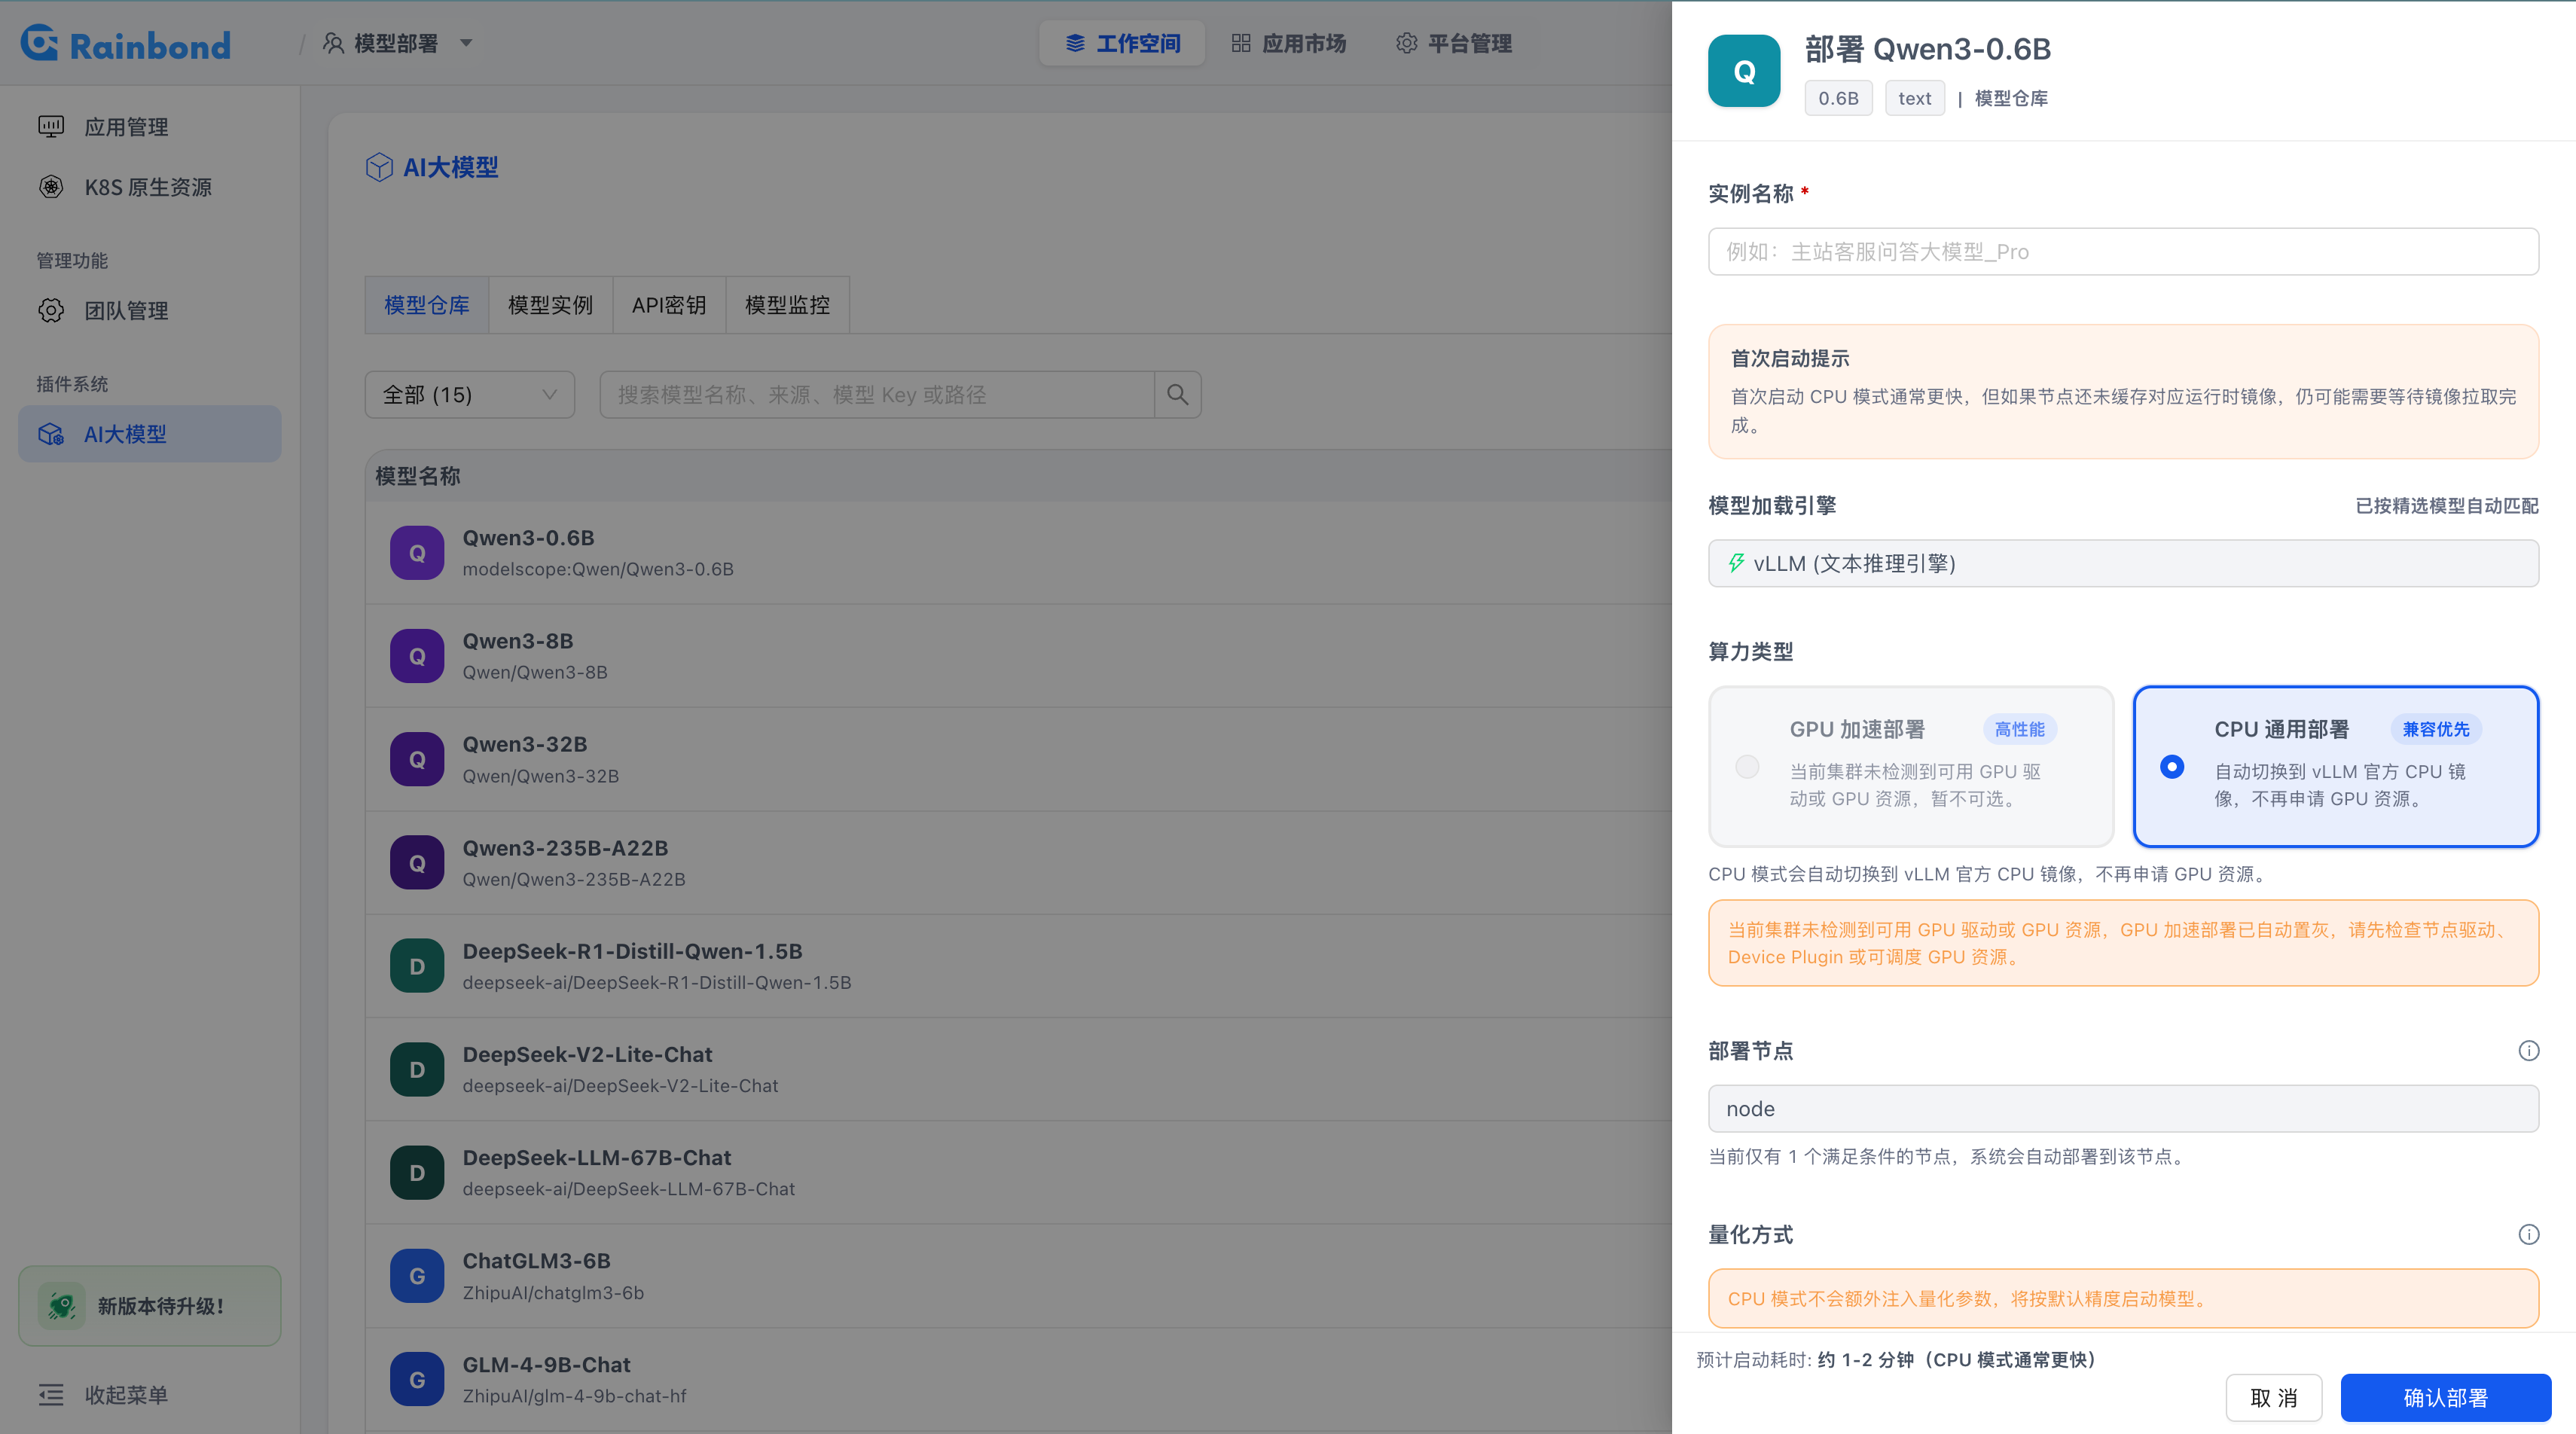Click the 团队管理 gear icon
The image size is (2576, 1434).
51,310
